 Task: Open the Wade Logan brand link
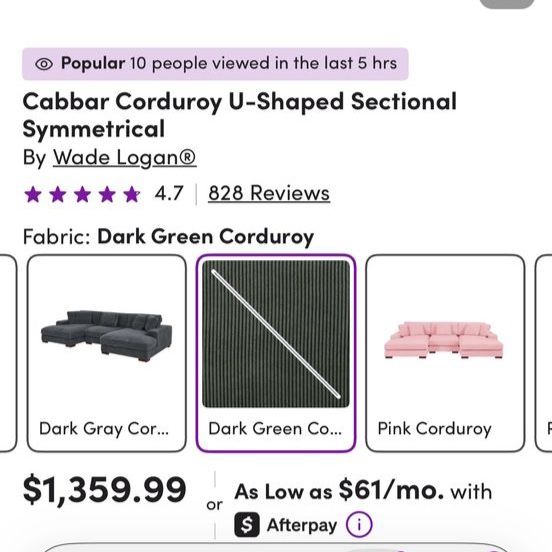(x=125, y=157)
